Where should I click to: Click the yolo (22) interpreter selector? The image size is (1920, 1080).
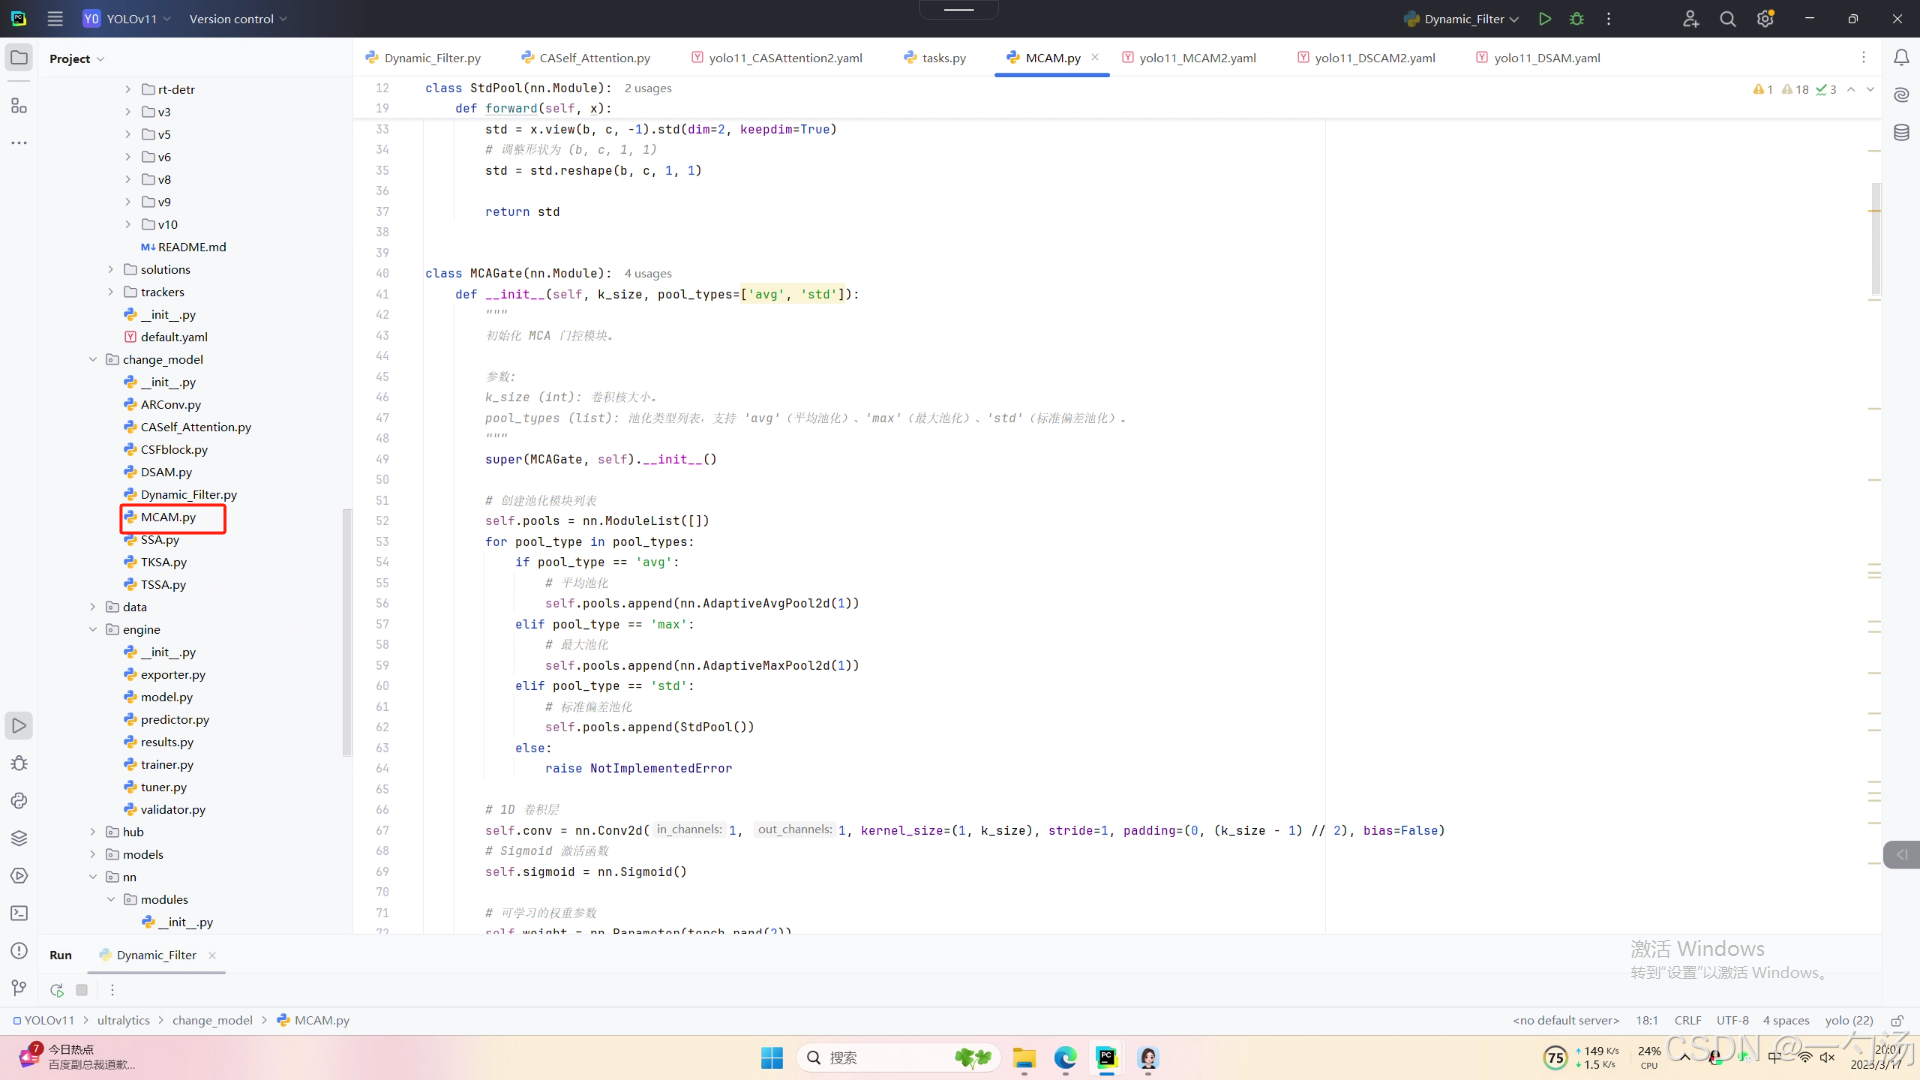tap(1848, 1020)
